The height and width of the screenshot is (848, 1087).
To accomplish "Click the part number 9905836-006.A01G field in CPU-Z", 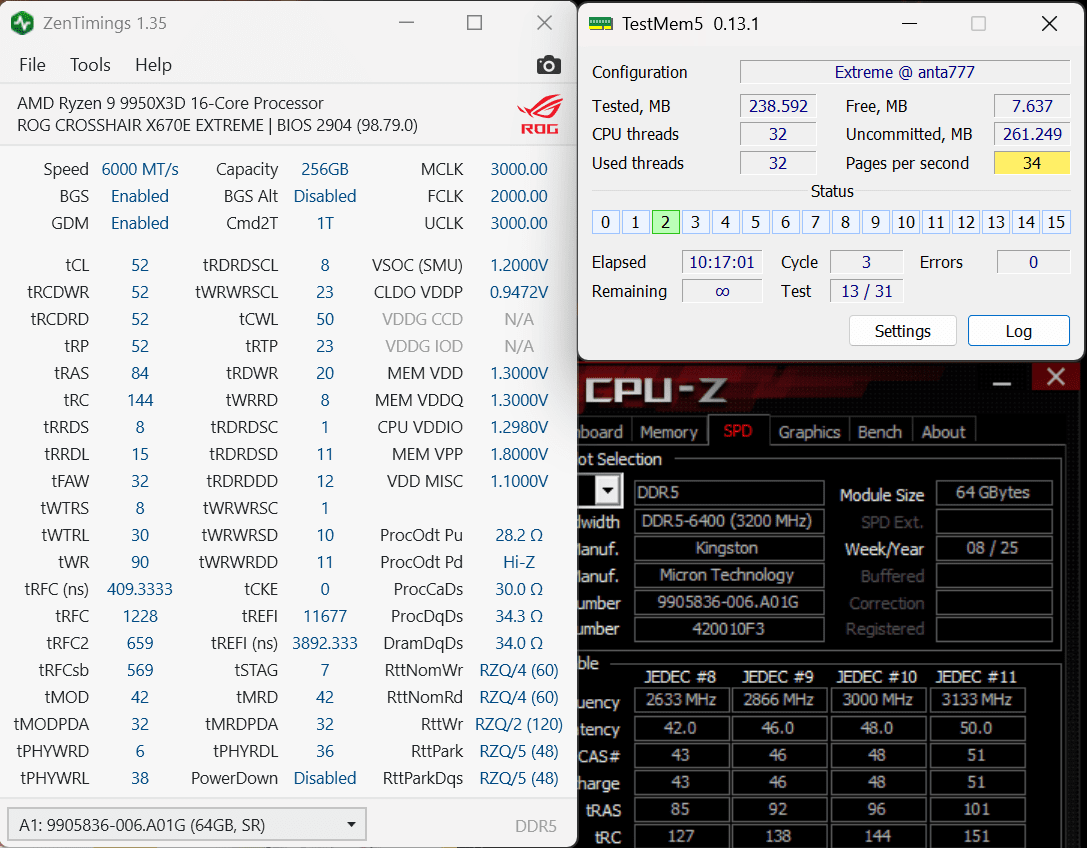I will (729, 602).
